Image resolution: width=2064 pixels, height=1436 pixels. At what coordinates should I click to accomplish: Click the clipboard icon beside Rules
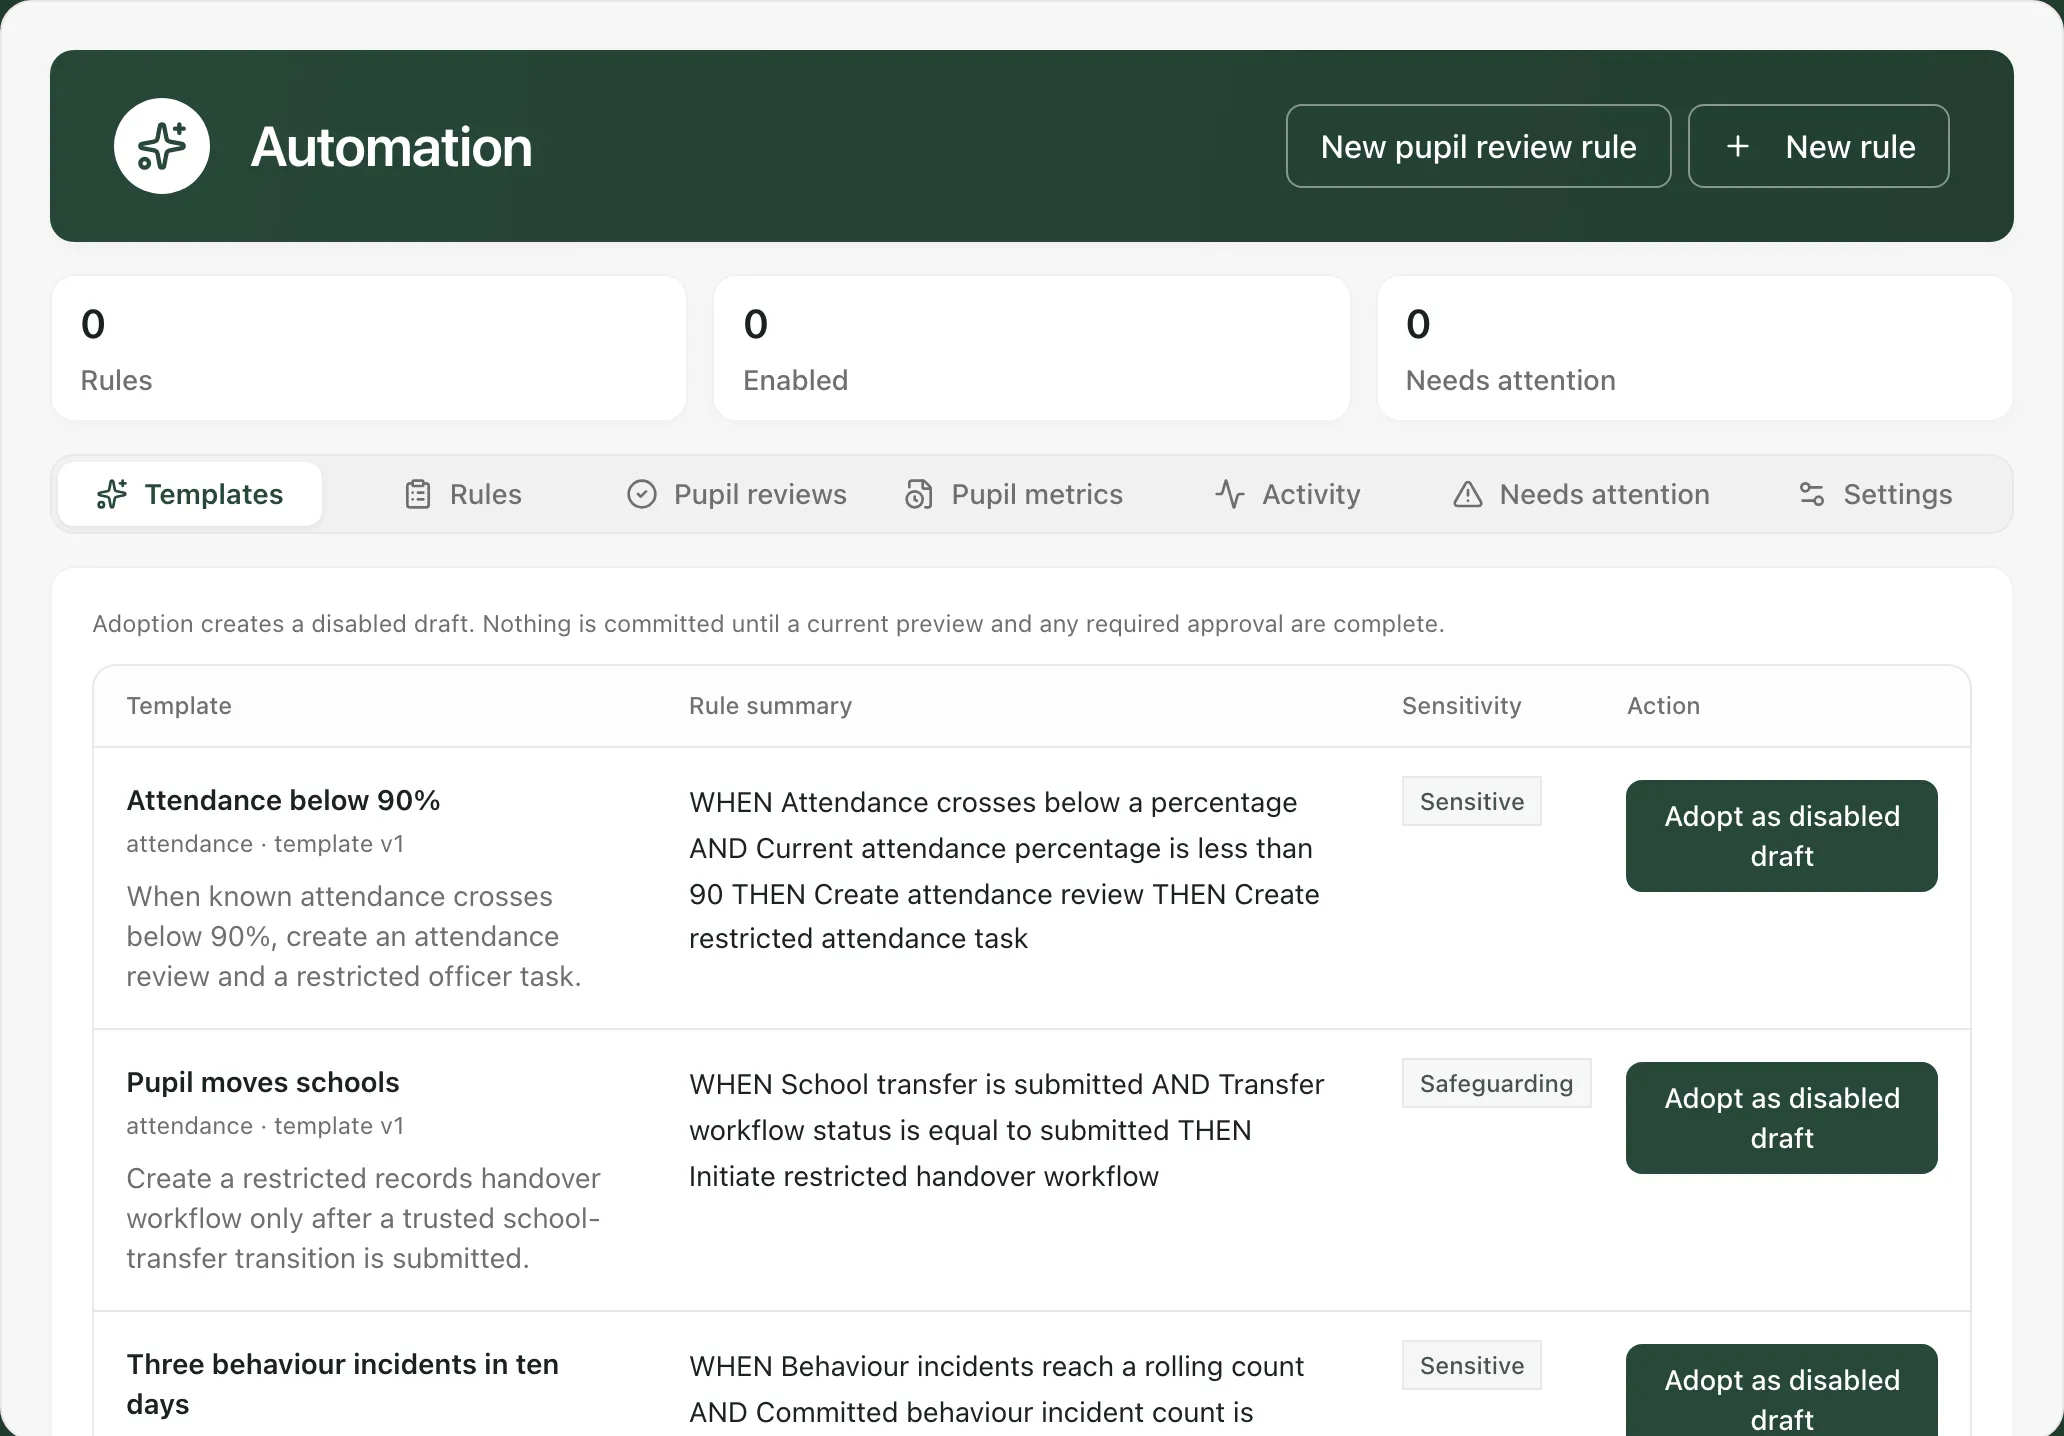[x=418, y=494]
